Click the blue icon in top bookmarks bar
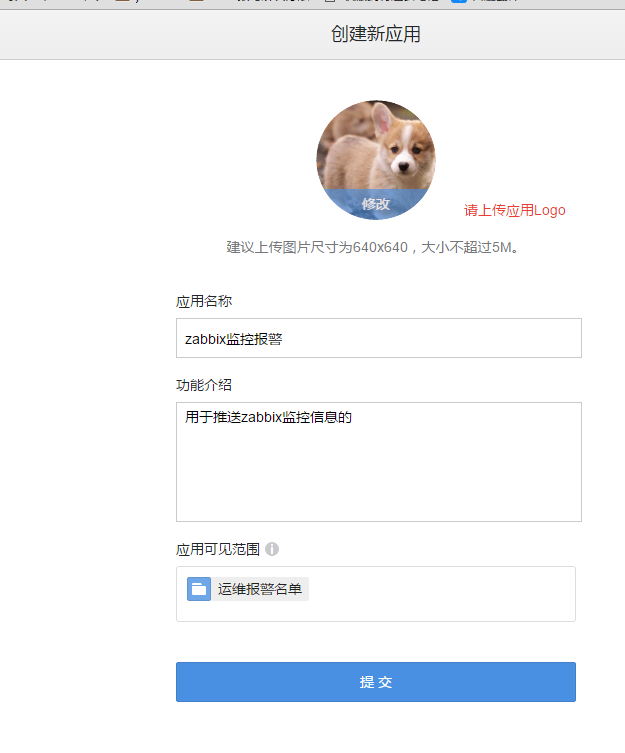This screenshot has width=625, height=753. point(459,1)
